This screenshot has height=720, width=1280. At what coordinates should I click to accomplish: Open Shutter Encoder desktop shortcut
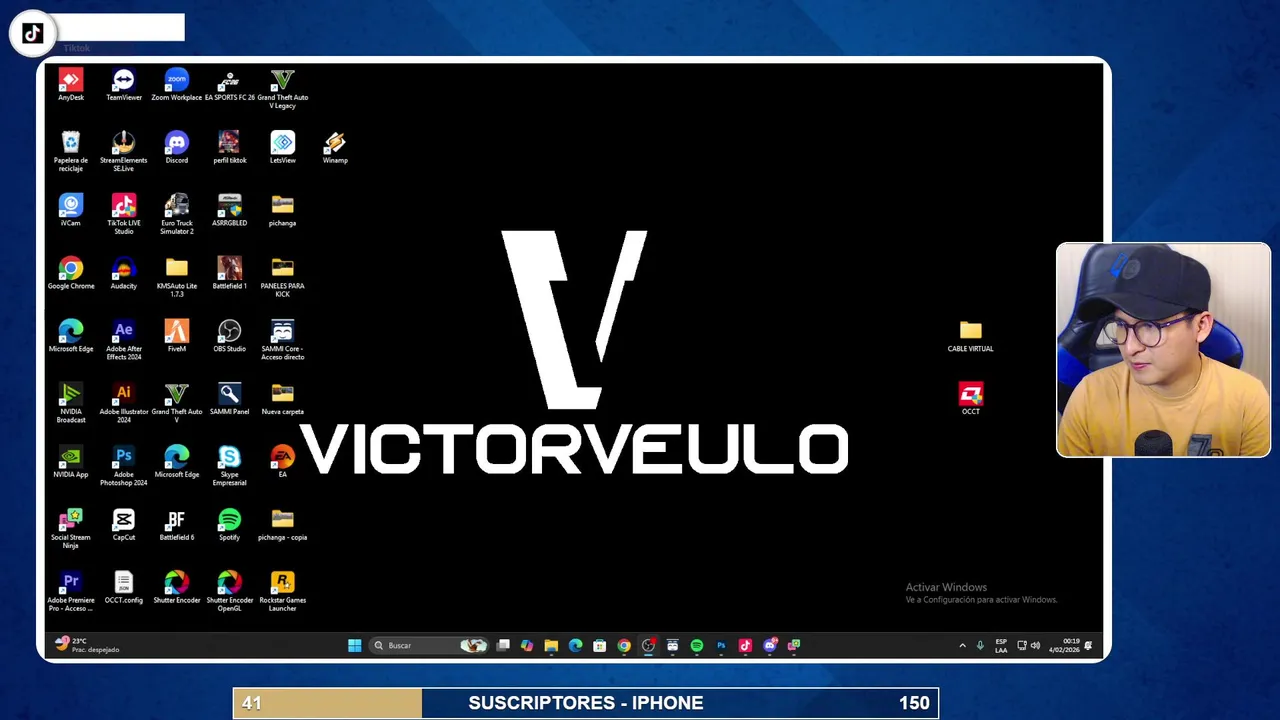[177, 588]
